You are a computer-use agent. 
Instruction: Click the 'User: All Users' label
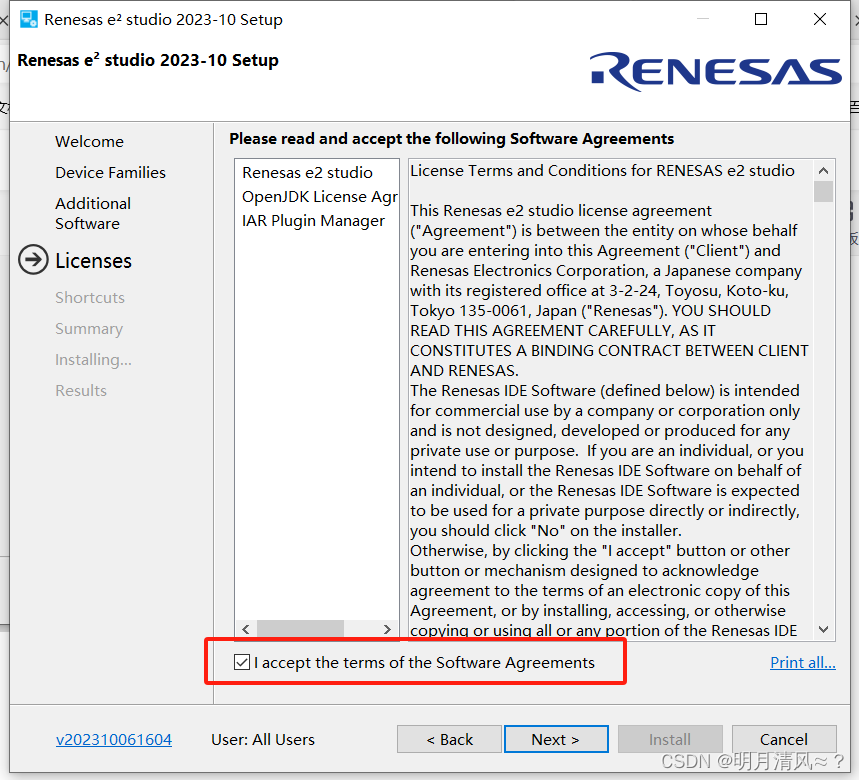(x=263, y=739)
